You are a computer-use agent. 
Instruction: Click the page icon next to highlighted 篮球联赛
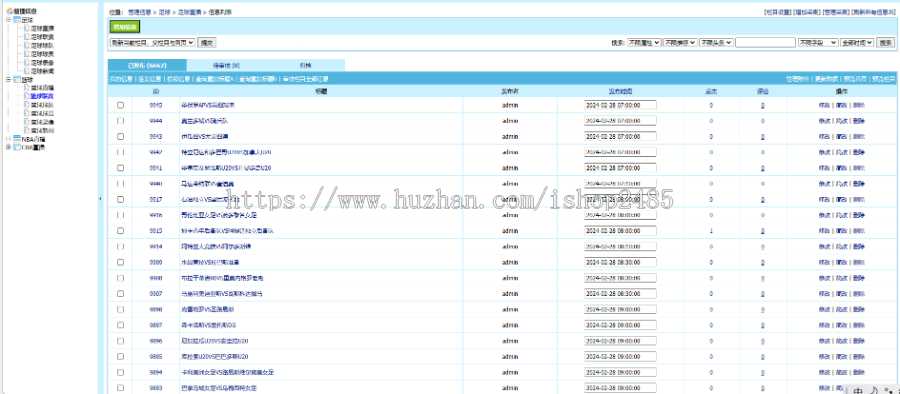click(26, 96)
